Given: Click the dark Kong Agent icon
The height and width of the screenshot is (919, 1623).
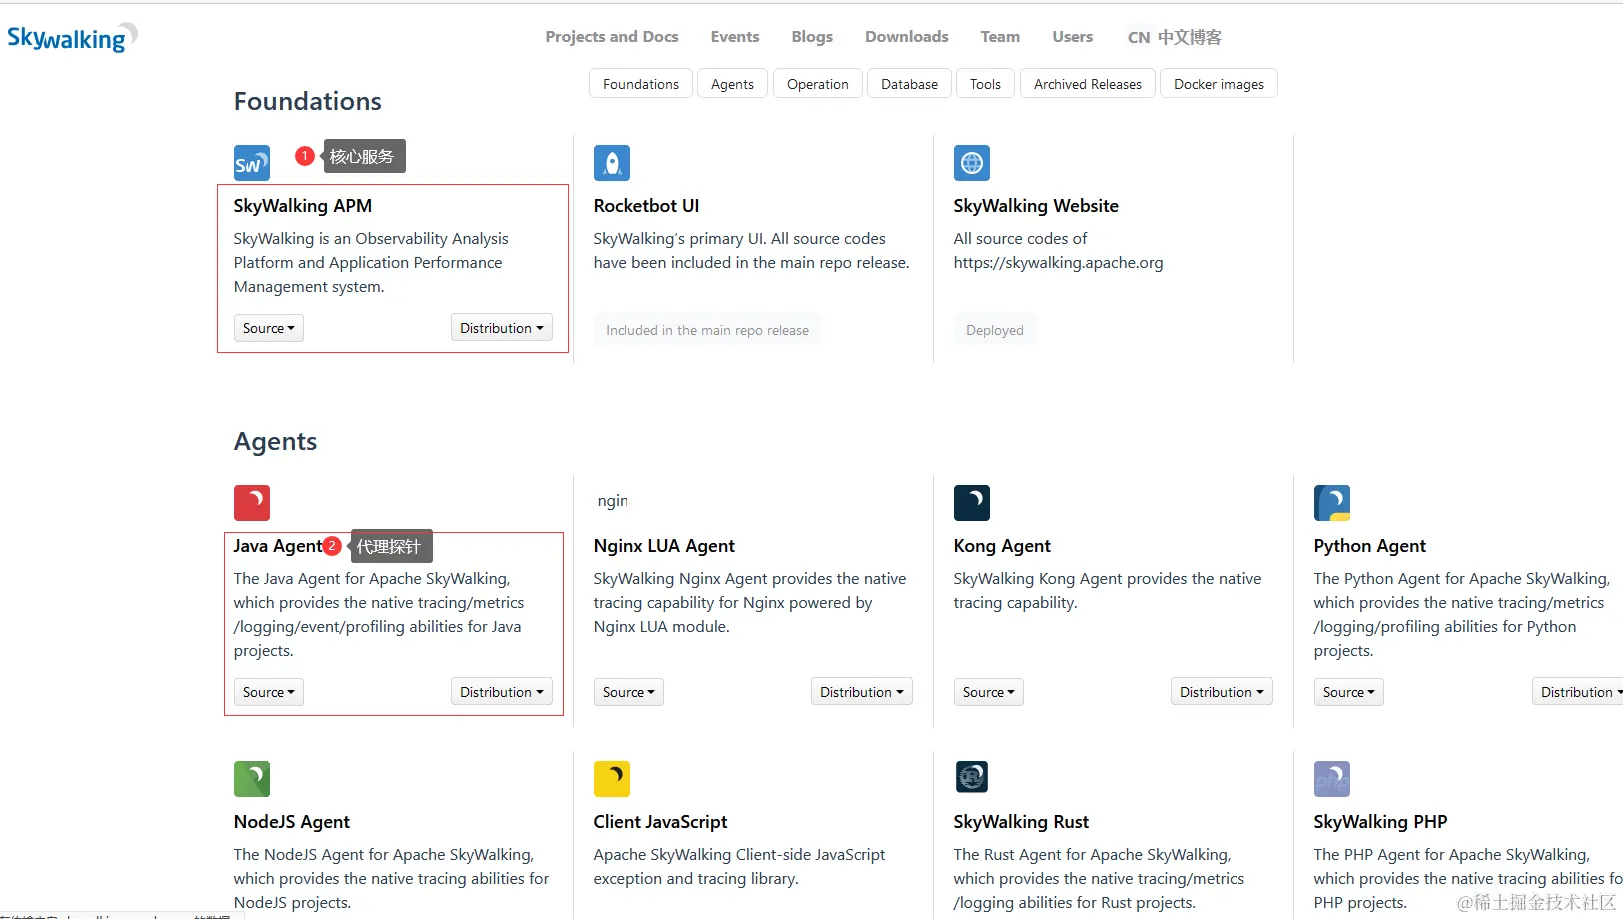Looking at the screenshot, I should [x=972, y=503].
